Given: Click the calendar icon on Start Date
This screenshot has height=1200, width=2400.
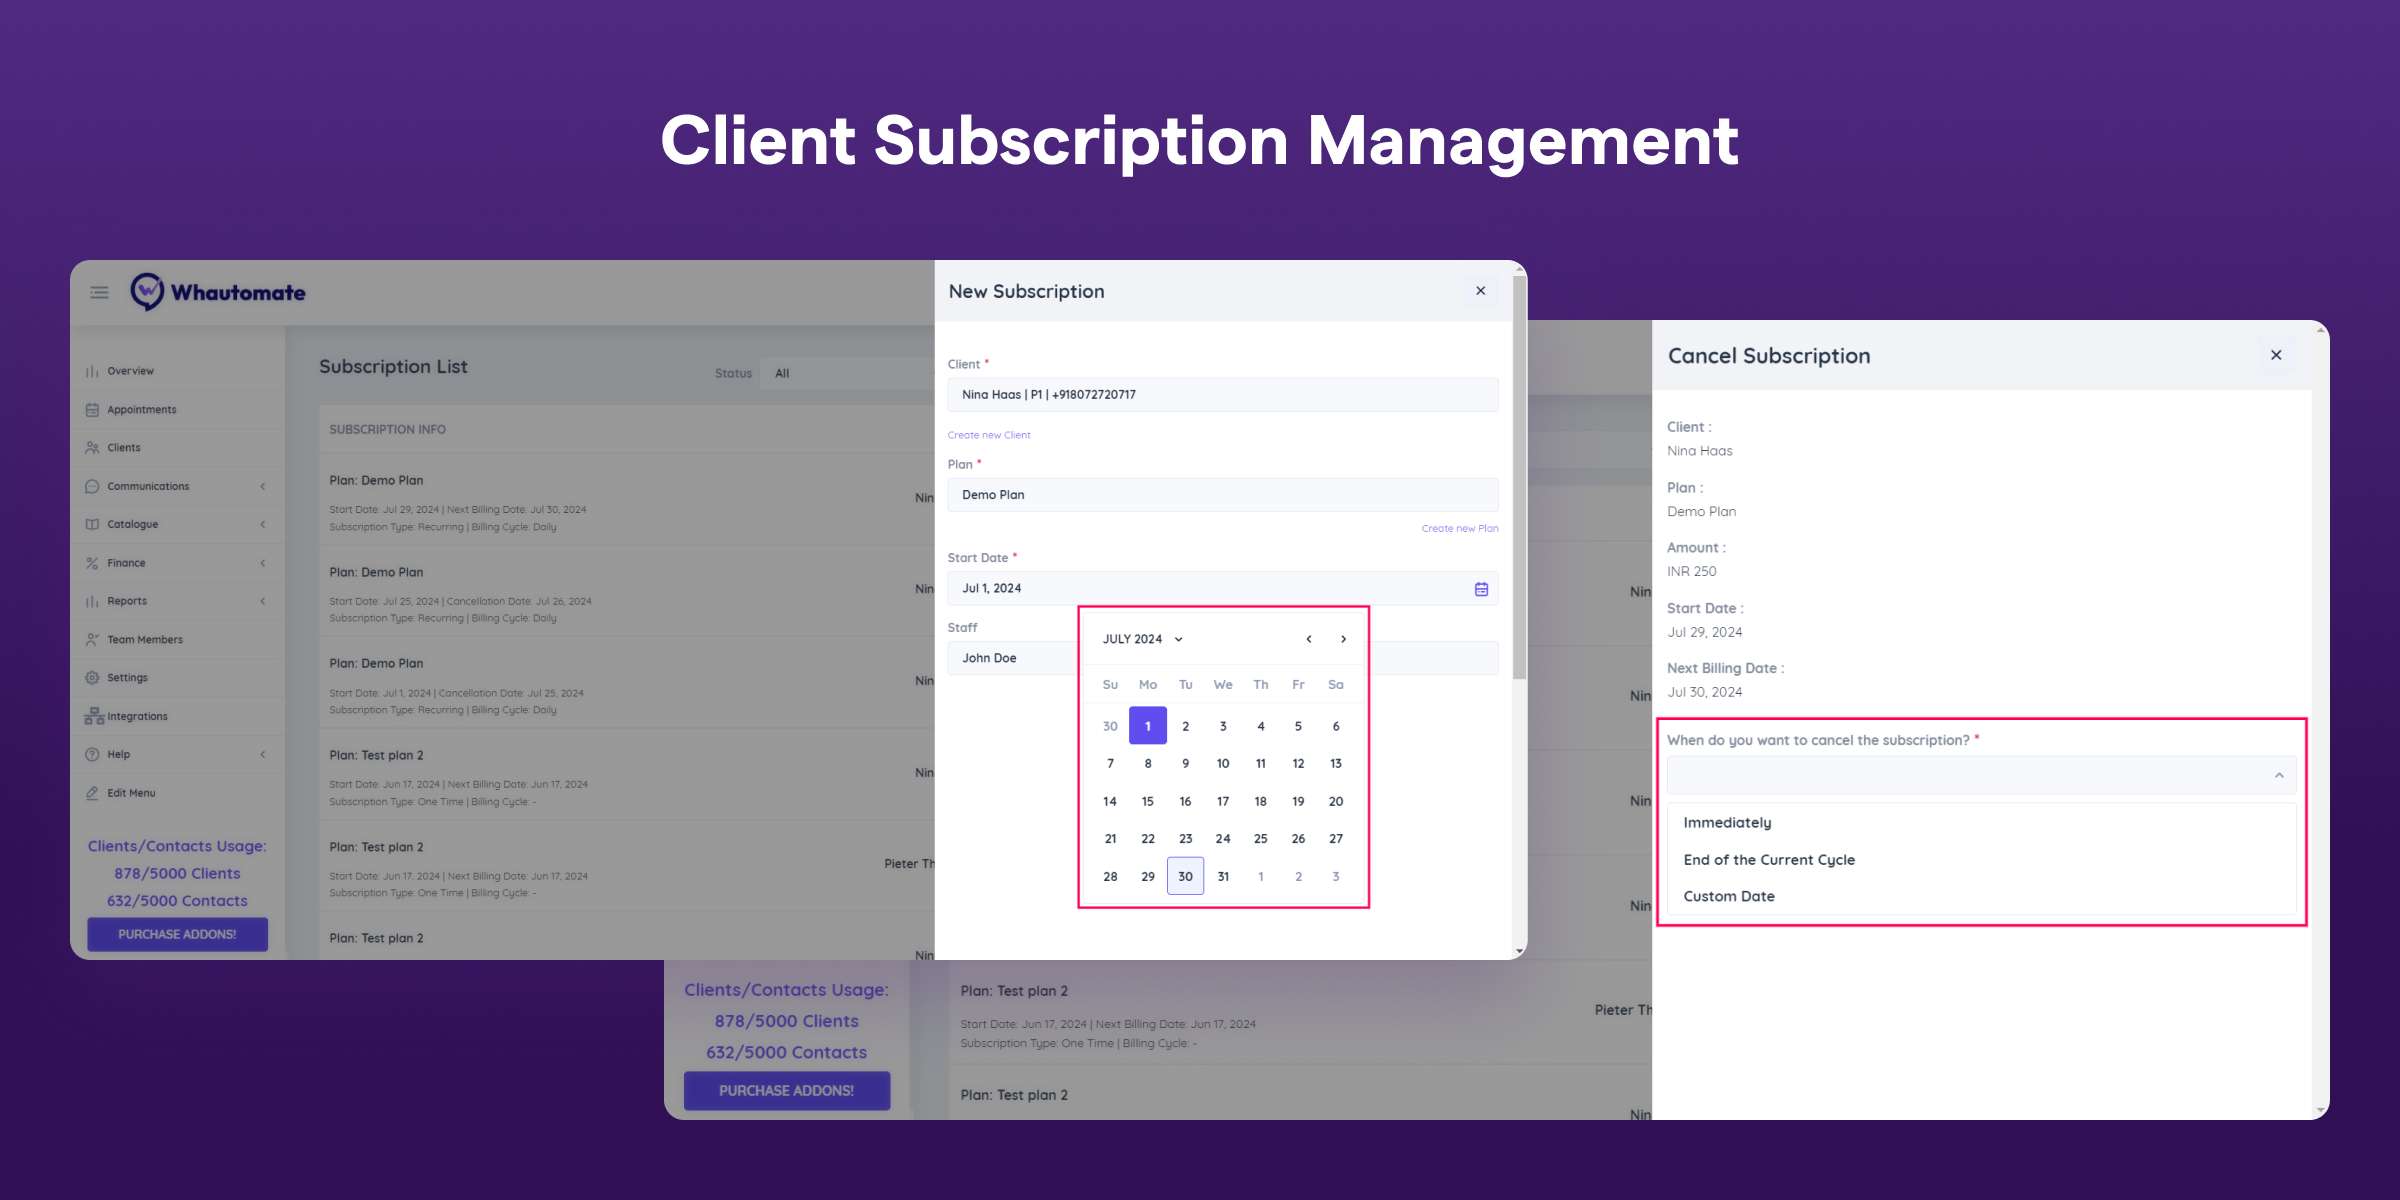Looking at the screenshot, I should click(x=1480, y=588).
